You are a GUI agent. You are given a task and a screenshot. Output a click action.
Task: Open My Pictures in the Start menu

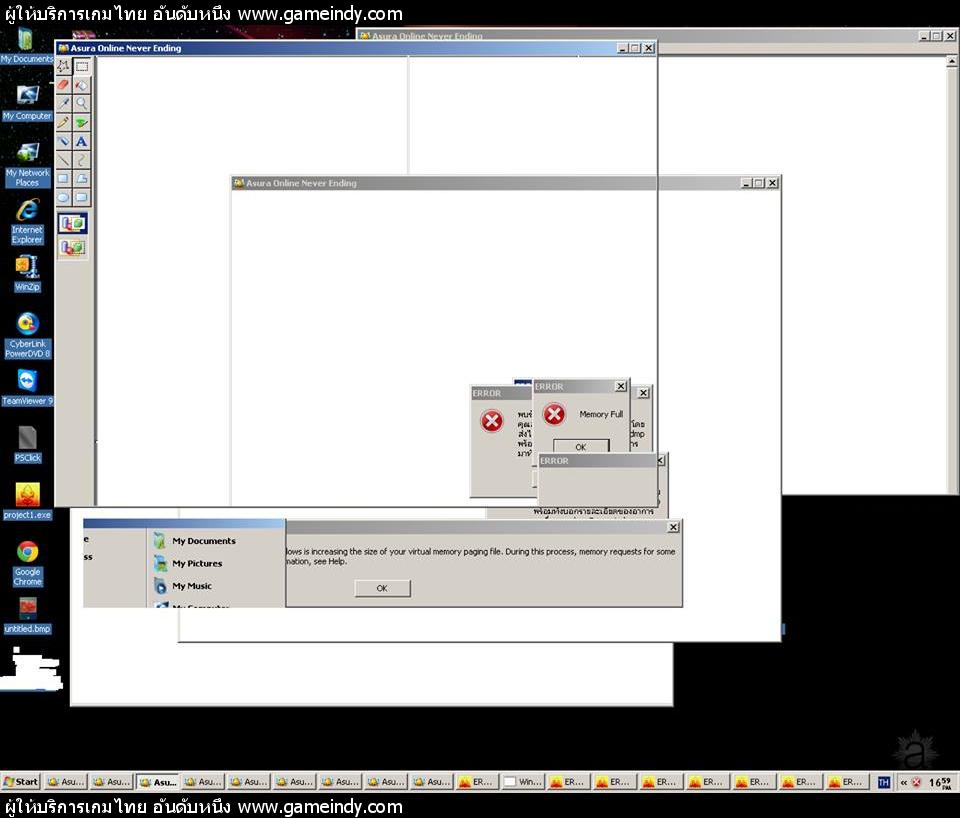click(x=189, y=563)
